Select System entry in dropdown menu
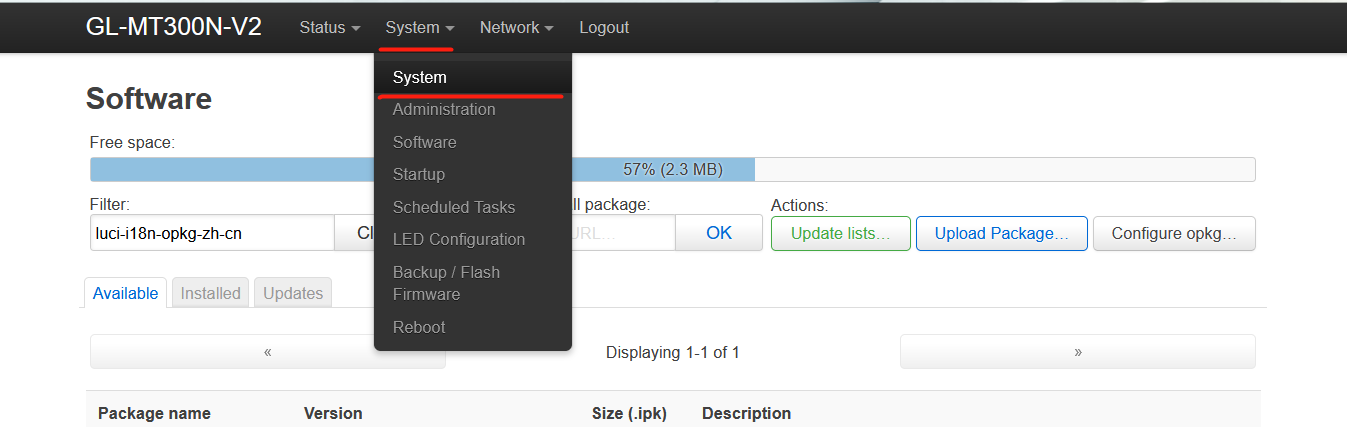This screenshot has height=427, width=1347. [420, 77]
